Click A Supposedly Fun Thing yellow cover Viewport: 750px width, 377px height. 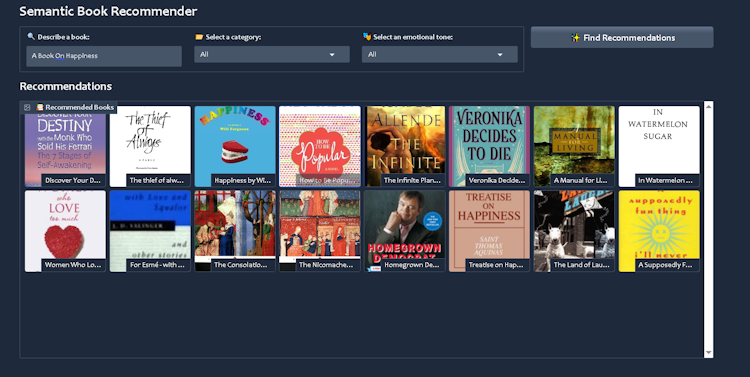tap(659, 231)
